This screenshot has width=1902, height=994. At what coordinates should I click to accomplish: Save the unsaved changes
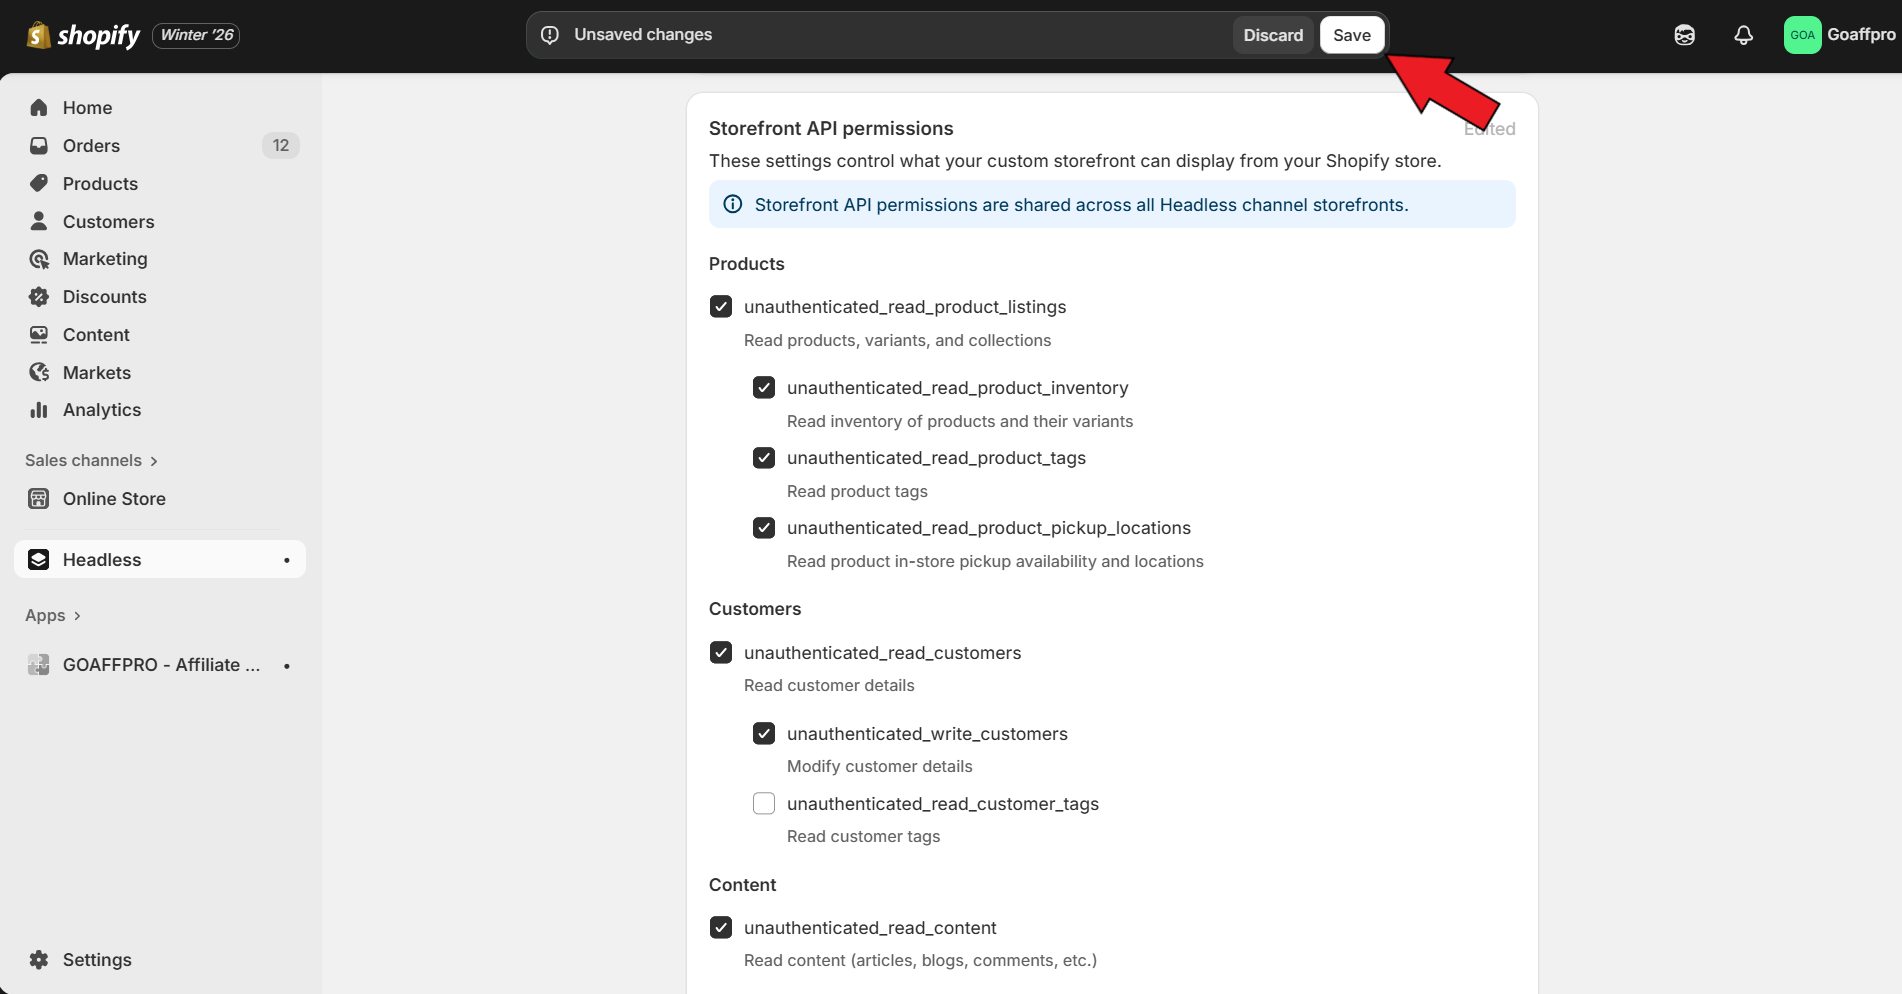[x=1351, y=35]
